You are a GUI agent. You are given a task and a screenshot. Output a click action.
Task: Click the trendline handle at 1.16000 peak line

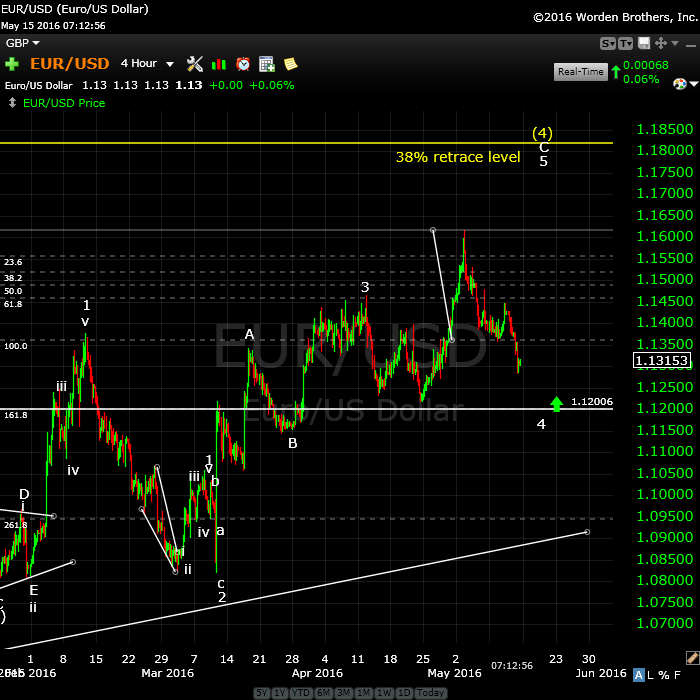433,230
